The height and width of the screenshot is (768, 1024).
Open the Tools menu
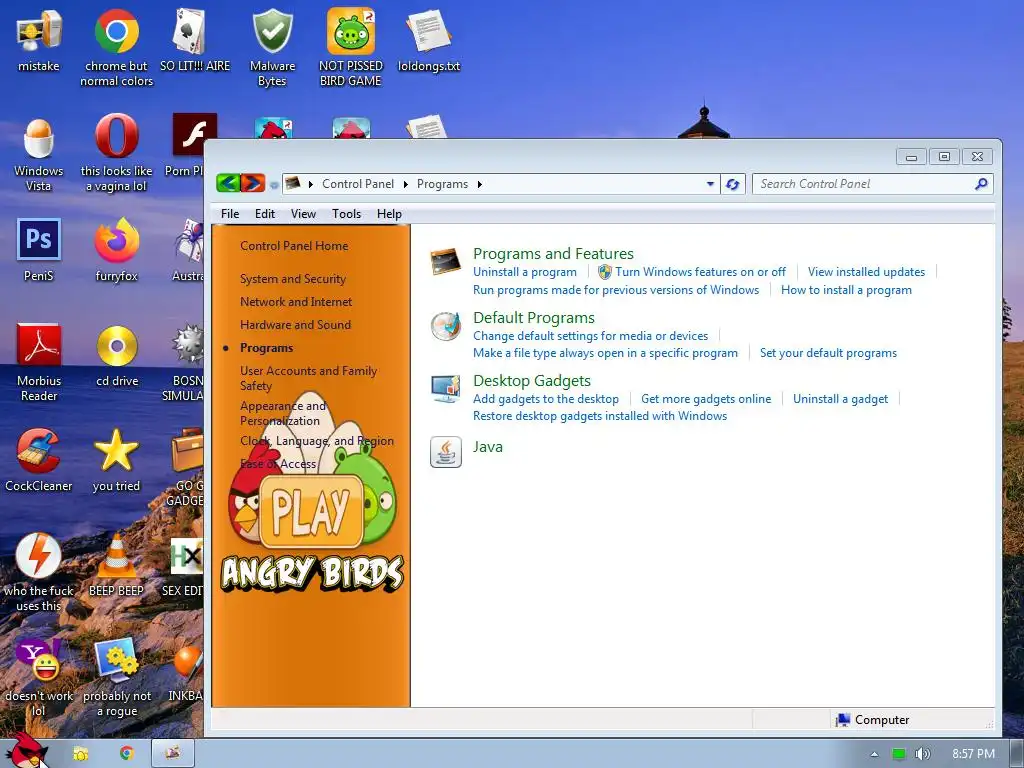pyautogui.click(x=346, y=214)
